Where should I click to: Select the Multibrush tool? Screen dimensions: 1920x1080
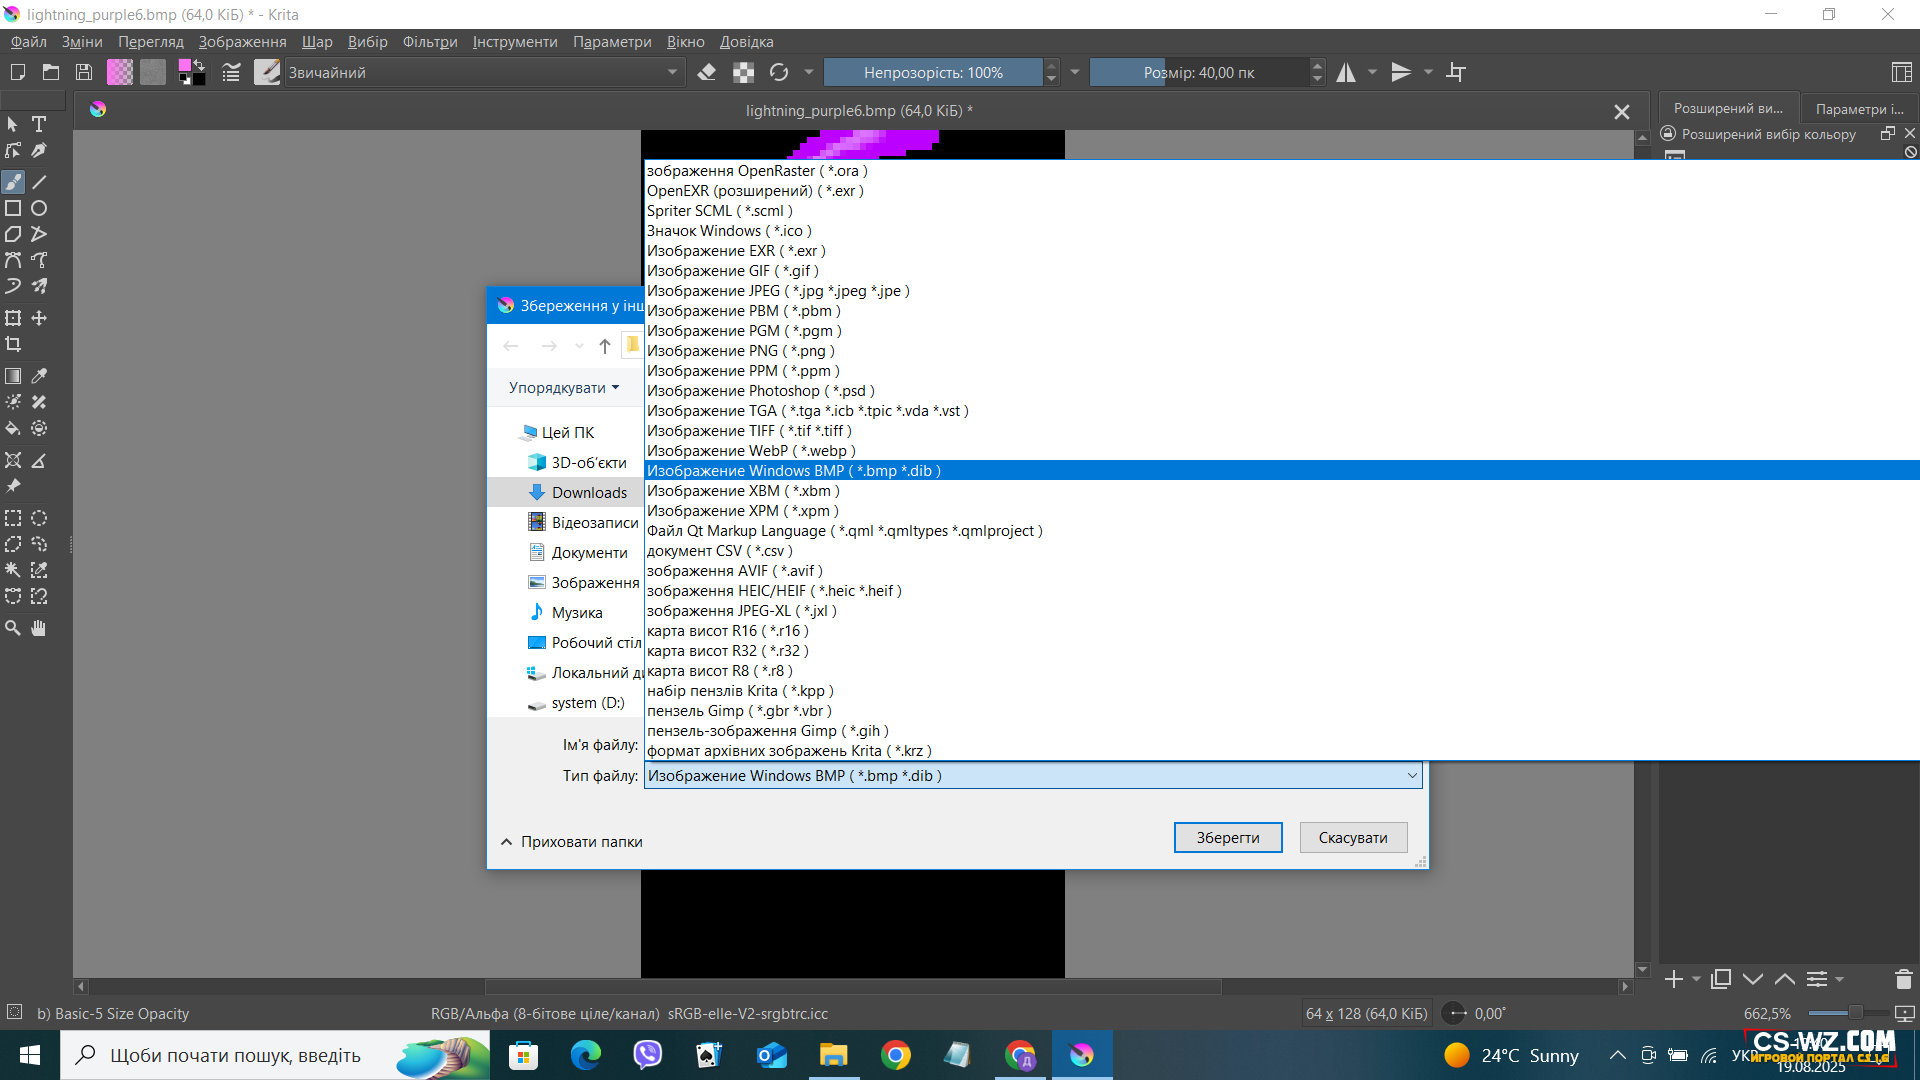tap(39, 286)
